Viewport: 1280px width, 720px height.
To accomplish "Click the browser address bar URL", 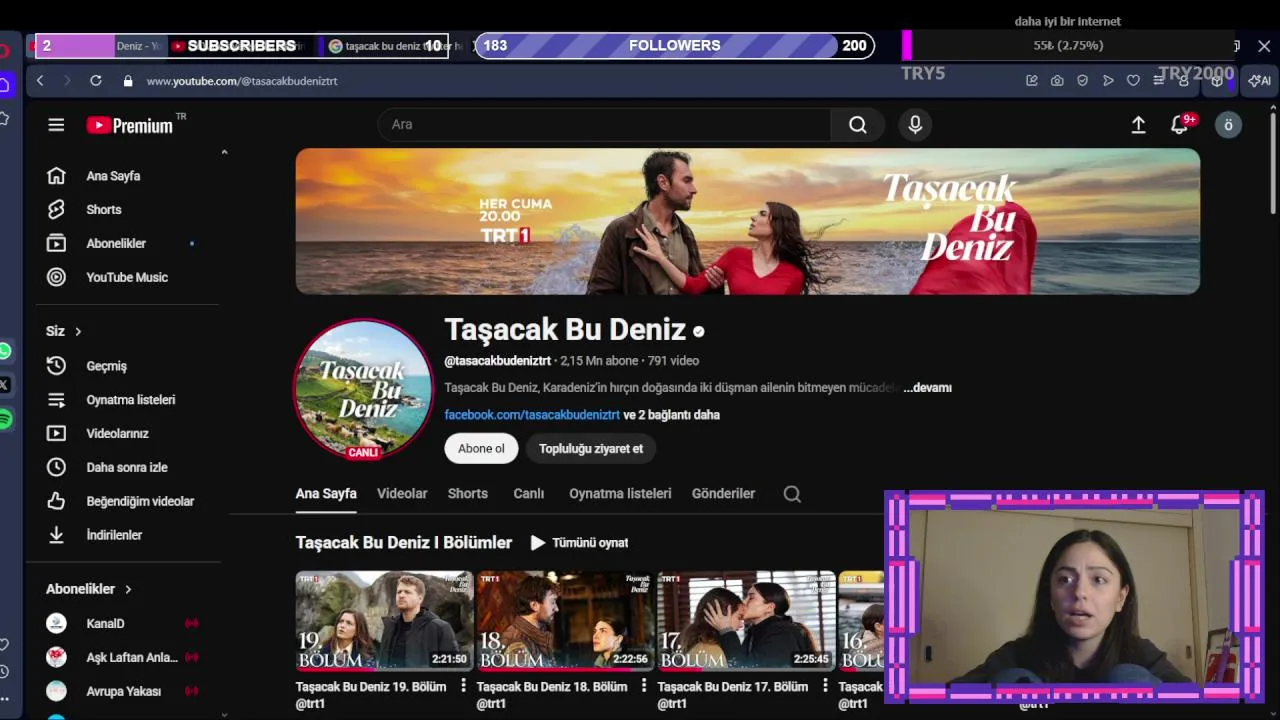I will tap(242, 81).
